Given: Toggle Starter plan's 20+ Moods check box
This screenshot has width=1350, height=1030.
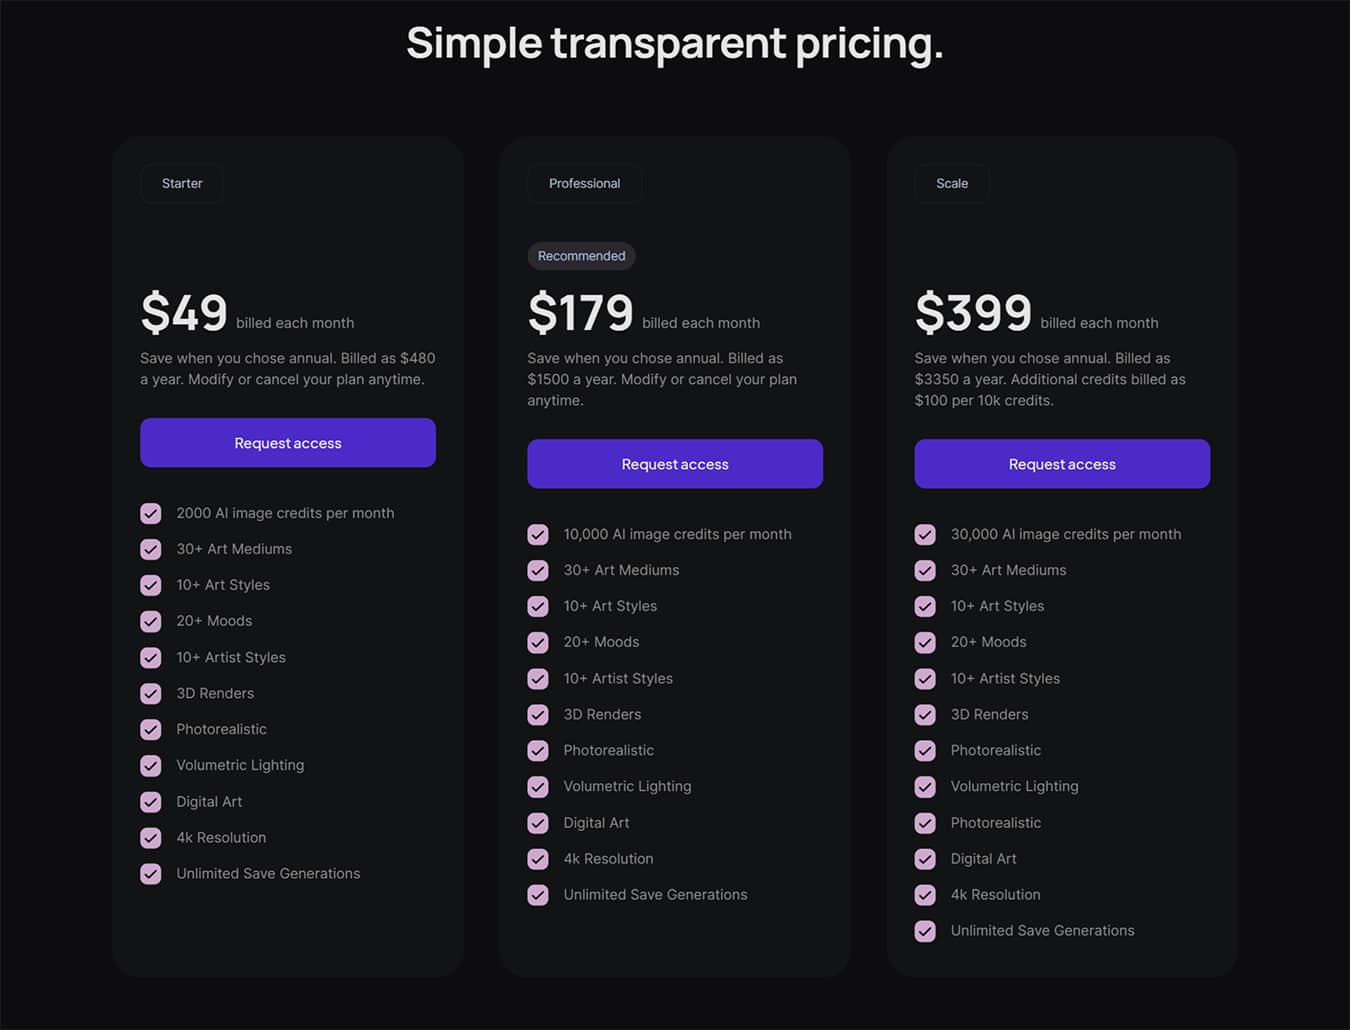Looking at the screenshot, I should coord(151,622).
